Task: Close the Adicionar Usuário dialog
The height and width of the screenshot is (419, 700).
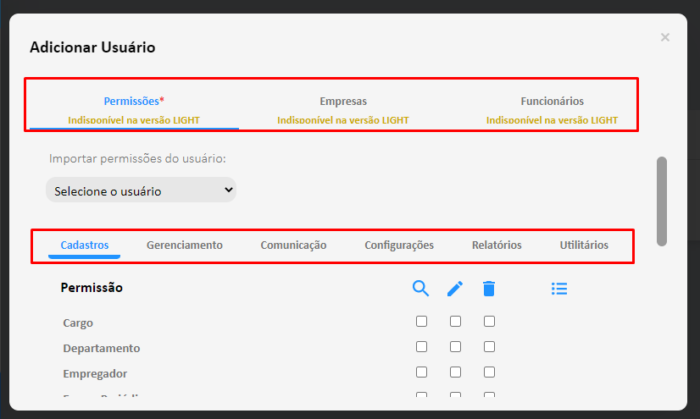Action: [665, 37]
